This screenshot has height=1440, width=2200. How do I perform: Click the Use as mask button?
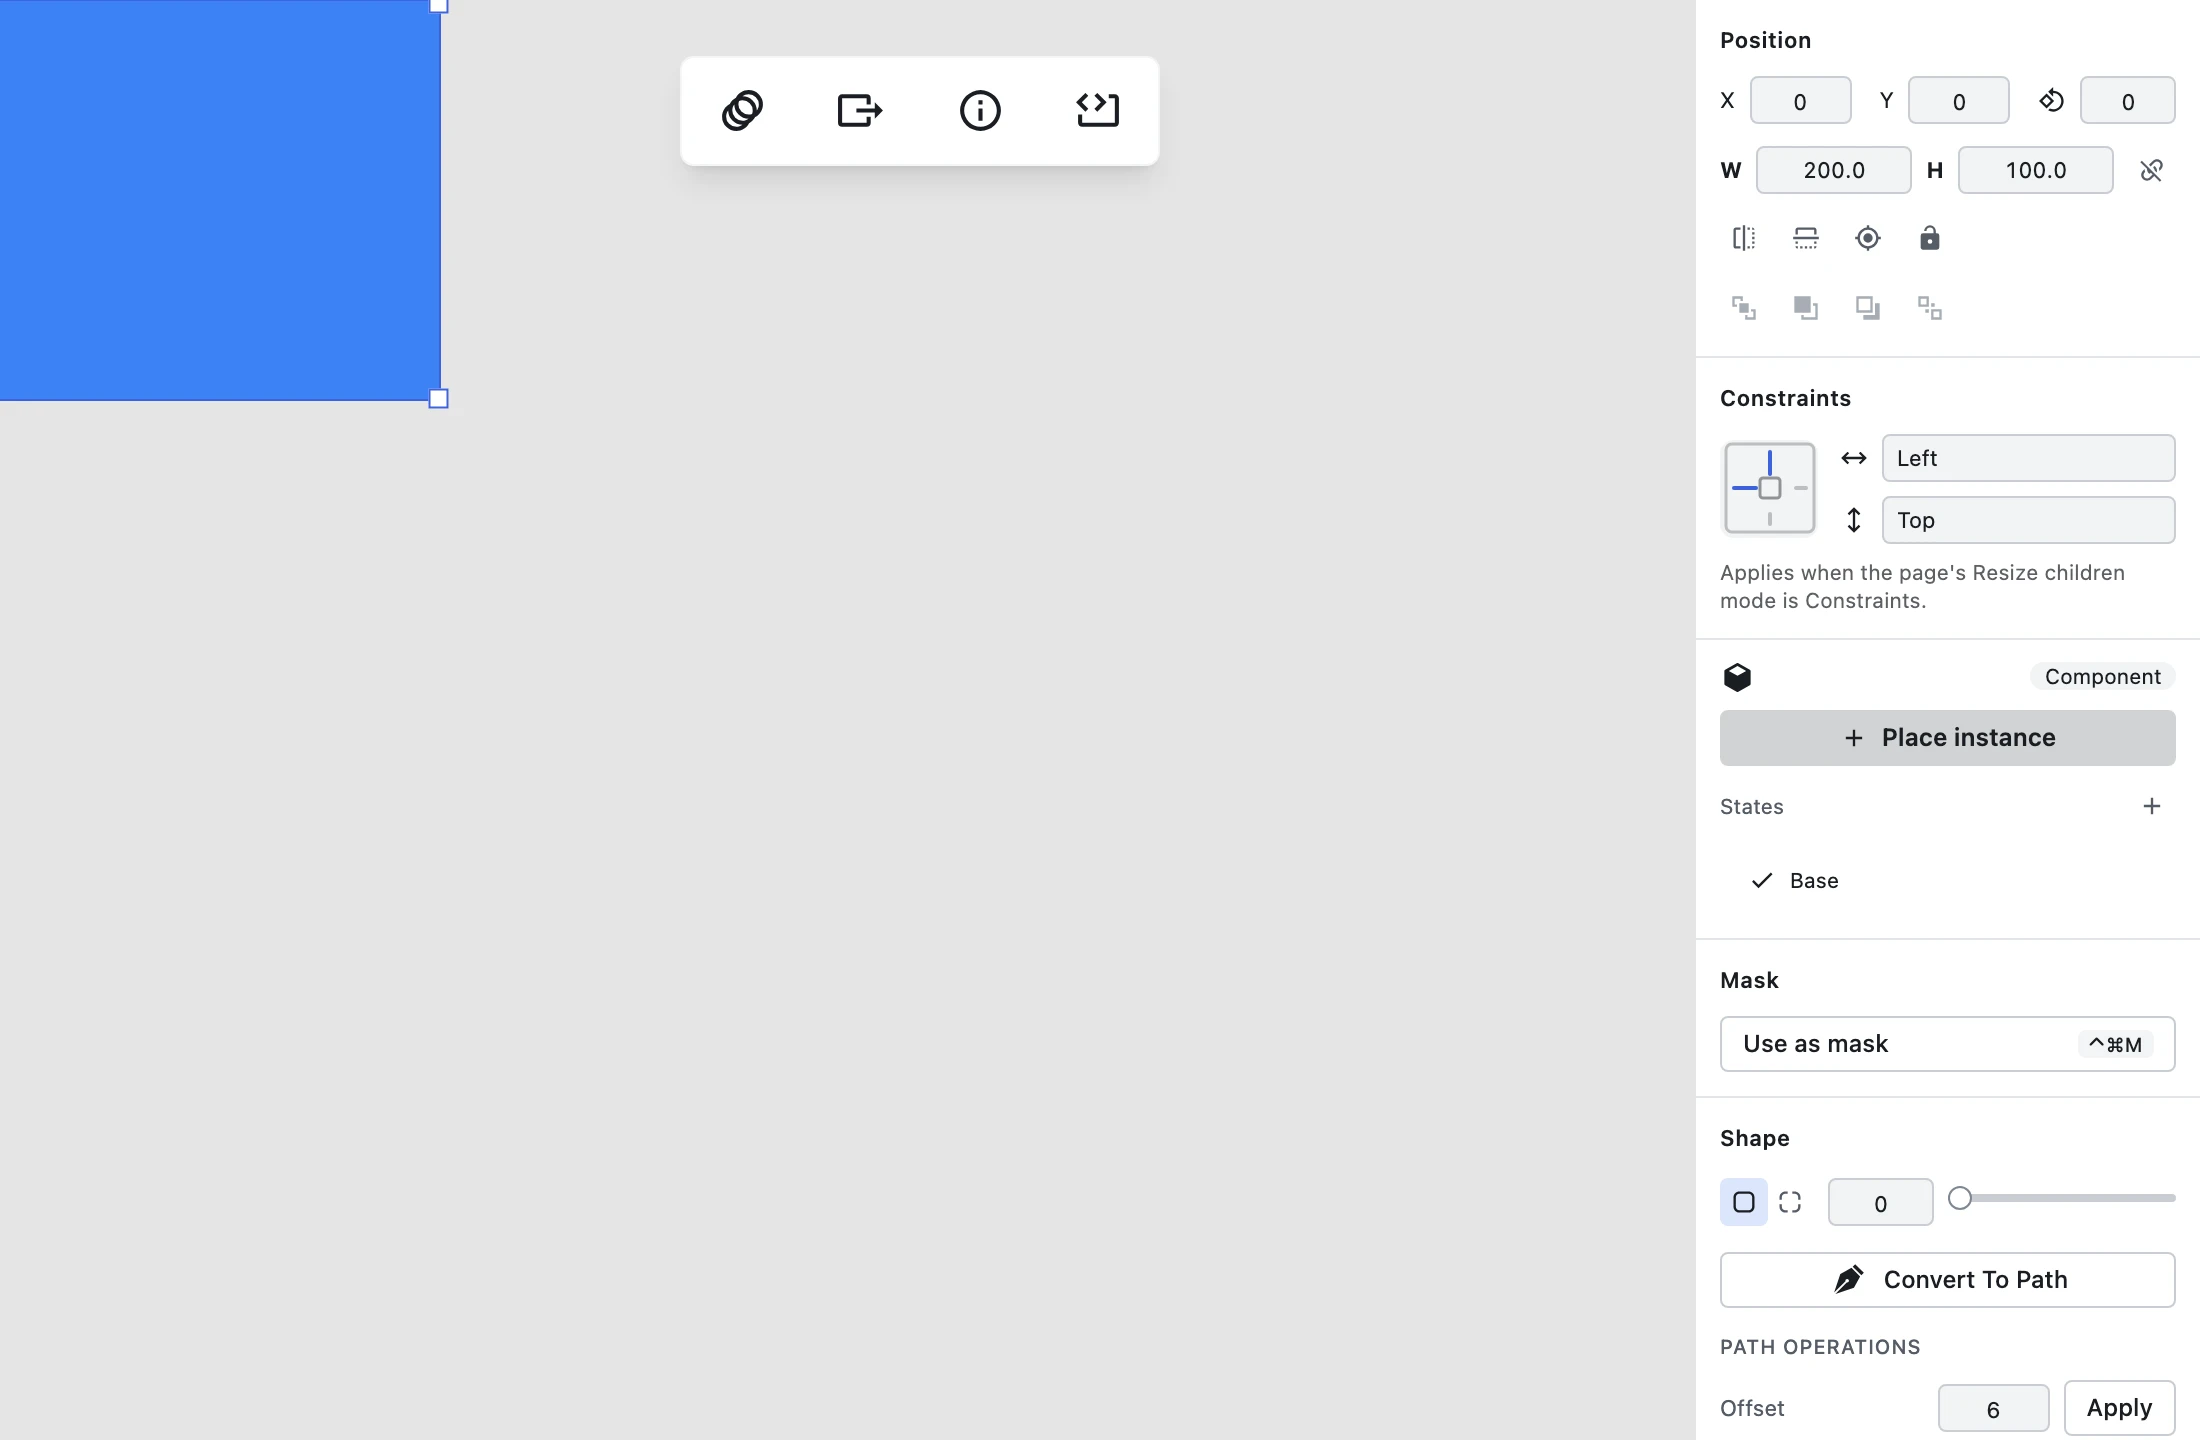[1947, 1044]
